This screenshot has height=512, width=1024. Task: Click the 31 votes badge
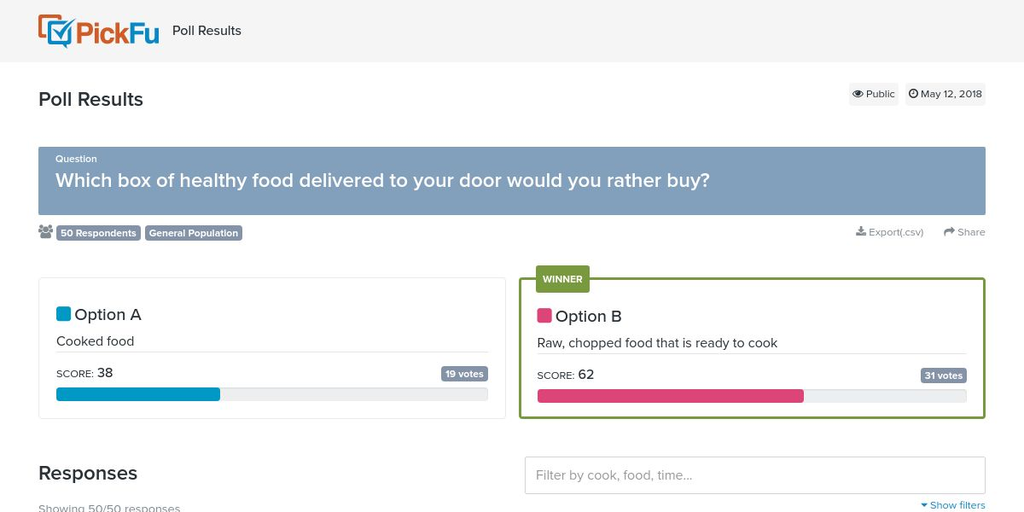click(x=944, y=376)
